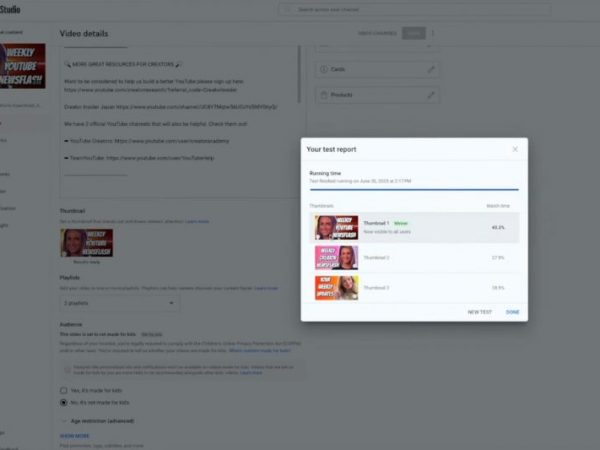Click the running time progress bar
The width and height of the screenshot is (600, 450).
point(414,189)
